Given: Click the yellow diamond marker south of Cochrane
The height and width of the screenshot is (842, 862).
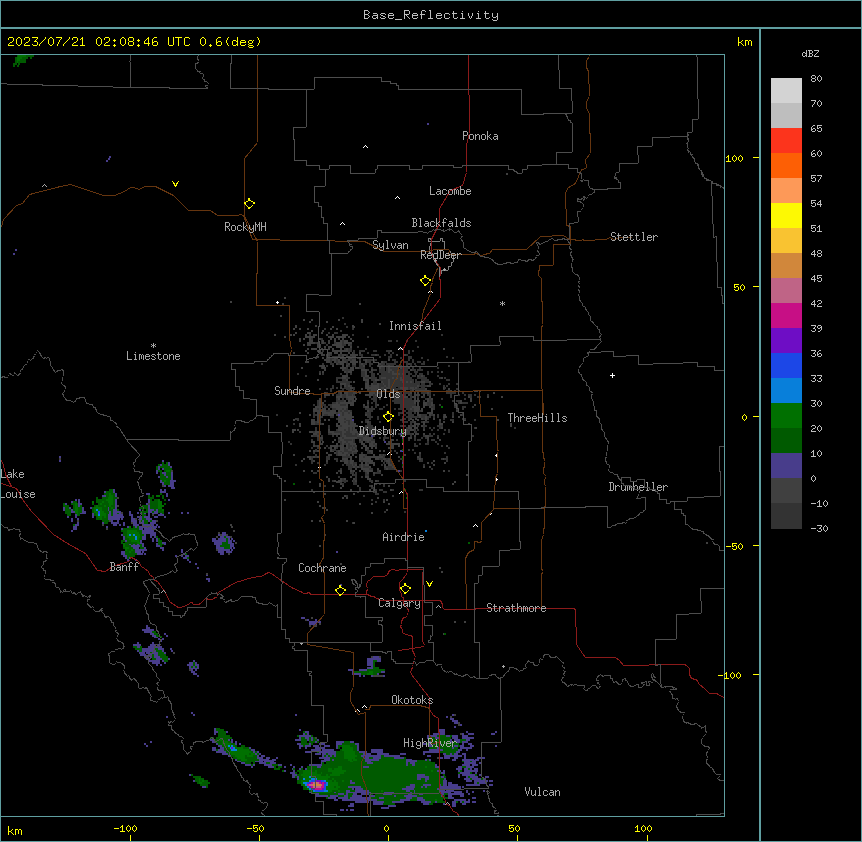Looking at the screenshot, I should click(x=340, y=590).
